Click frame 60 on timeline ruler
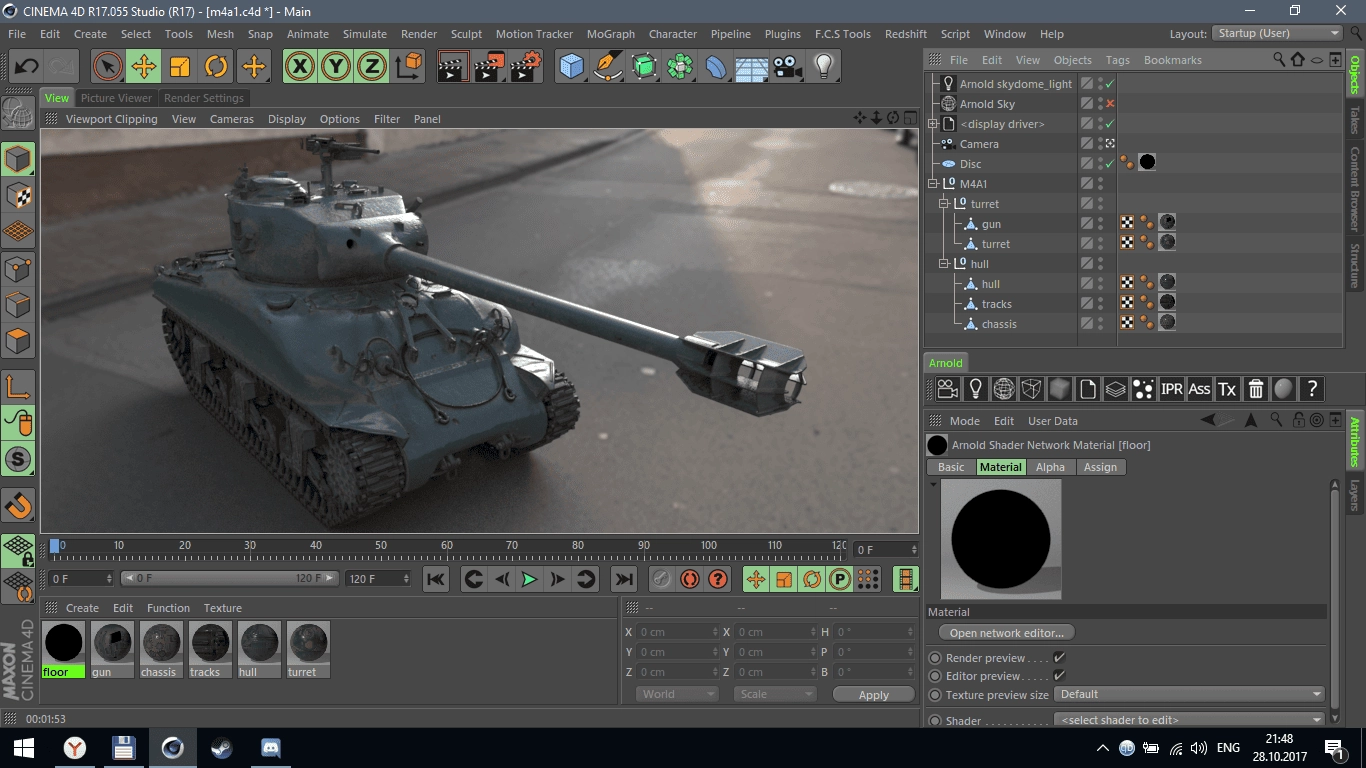 pos(447,546)
